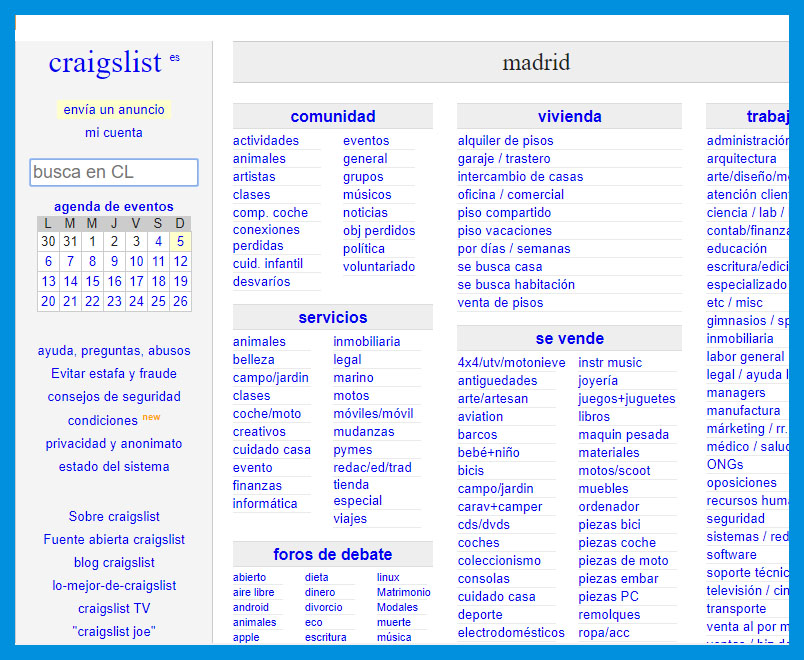Open 'viajes' under servicios

350,518
